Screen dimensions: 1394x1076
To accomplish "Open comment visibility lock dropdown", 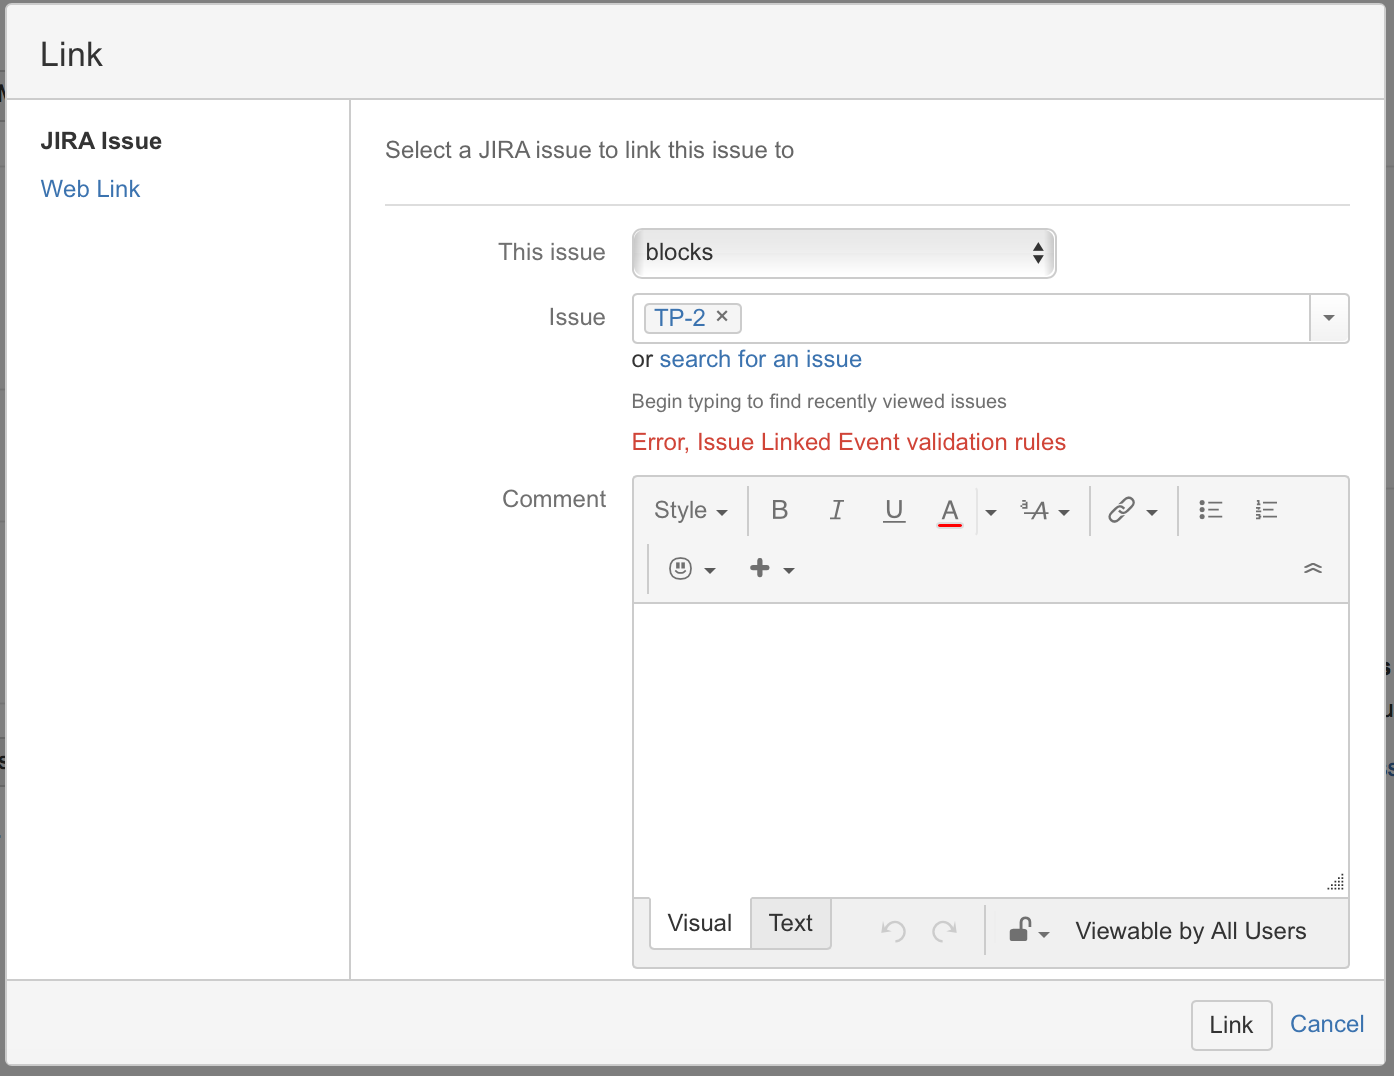I will [x=1029, y=931].
